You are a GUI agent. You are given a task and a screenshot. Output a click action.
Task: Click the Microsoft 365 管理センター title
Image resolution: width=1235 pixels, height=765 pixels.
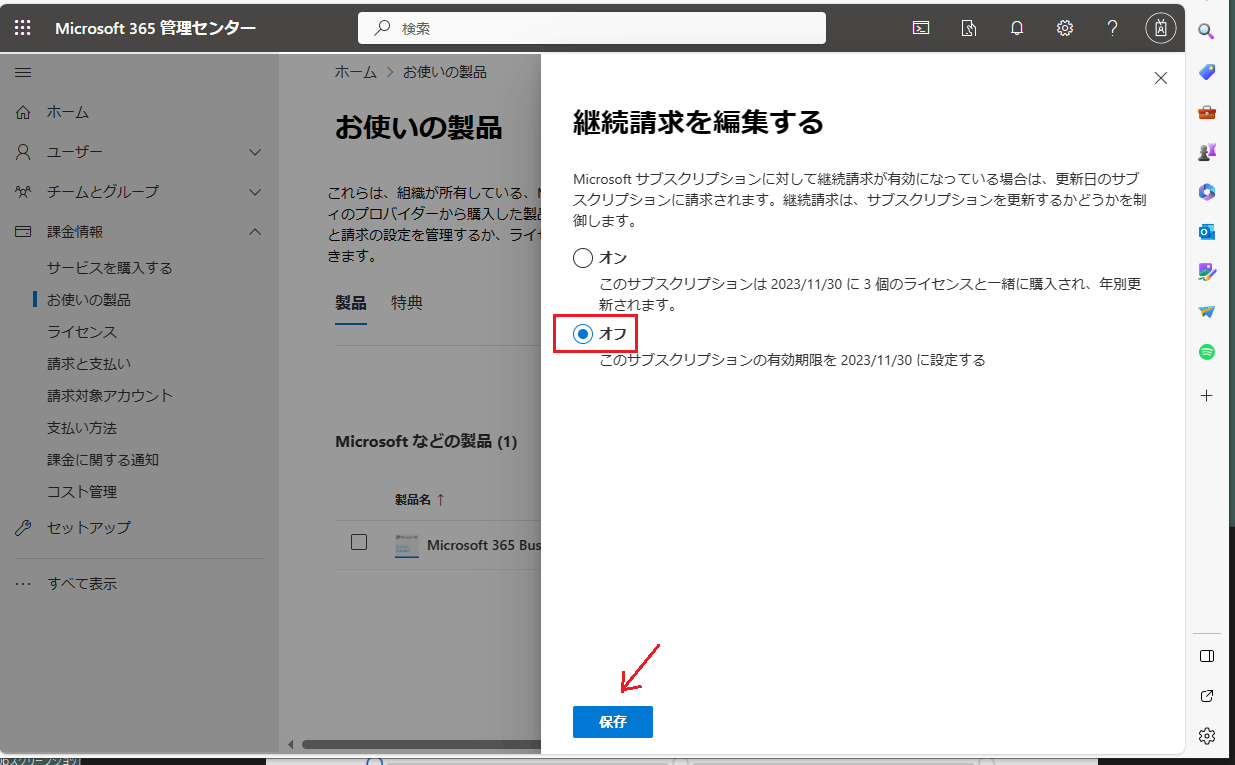[156, 28]
